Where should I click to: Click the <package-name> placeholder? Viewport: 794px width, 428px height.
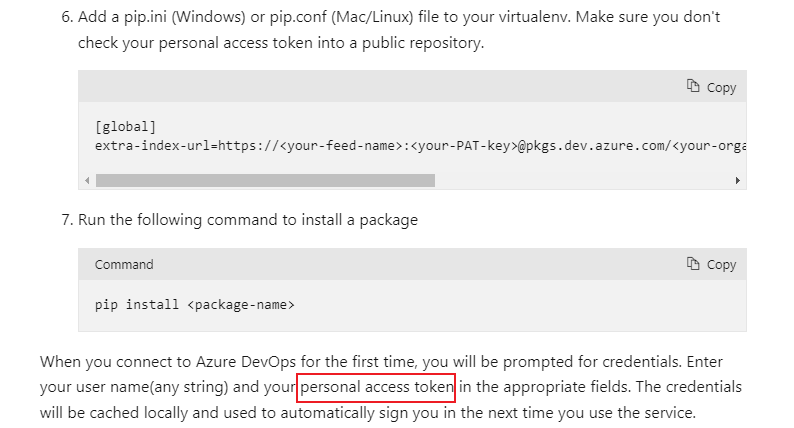click(240, 304)
